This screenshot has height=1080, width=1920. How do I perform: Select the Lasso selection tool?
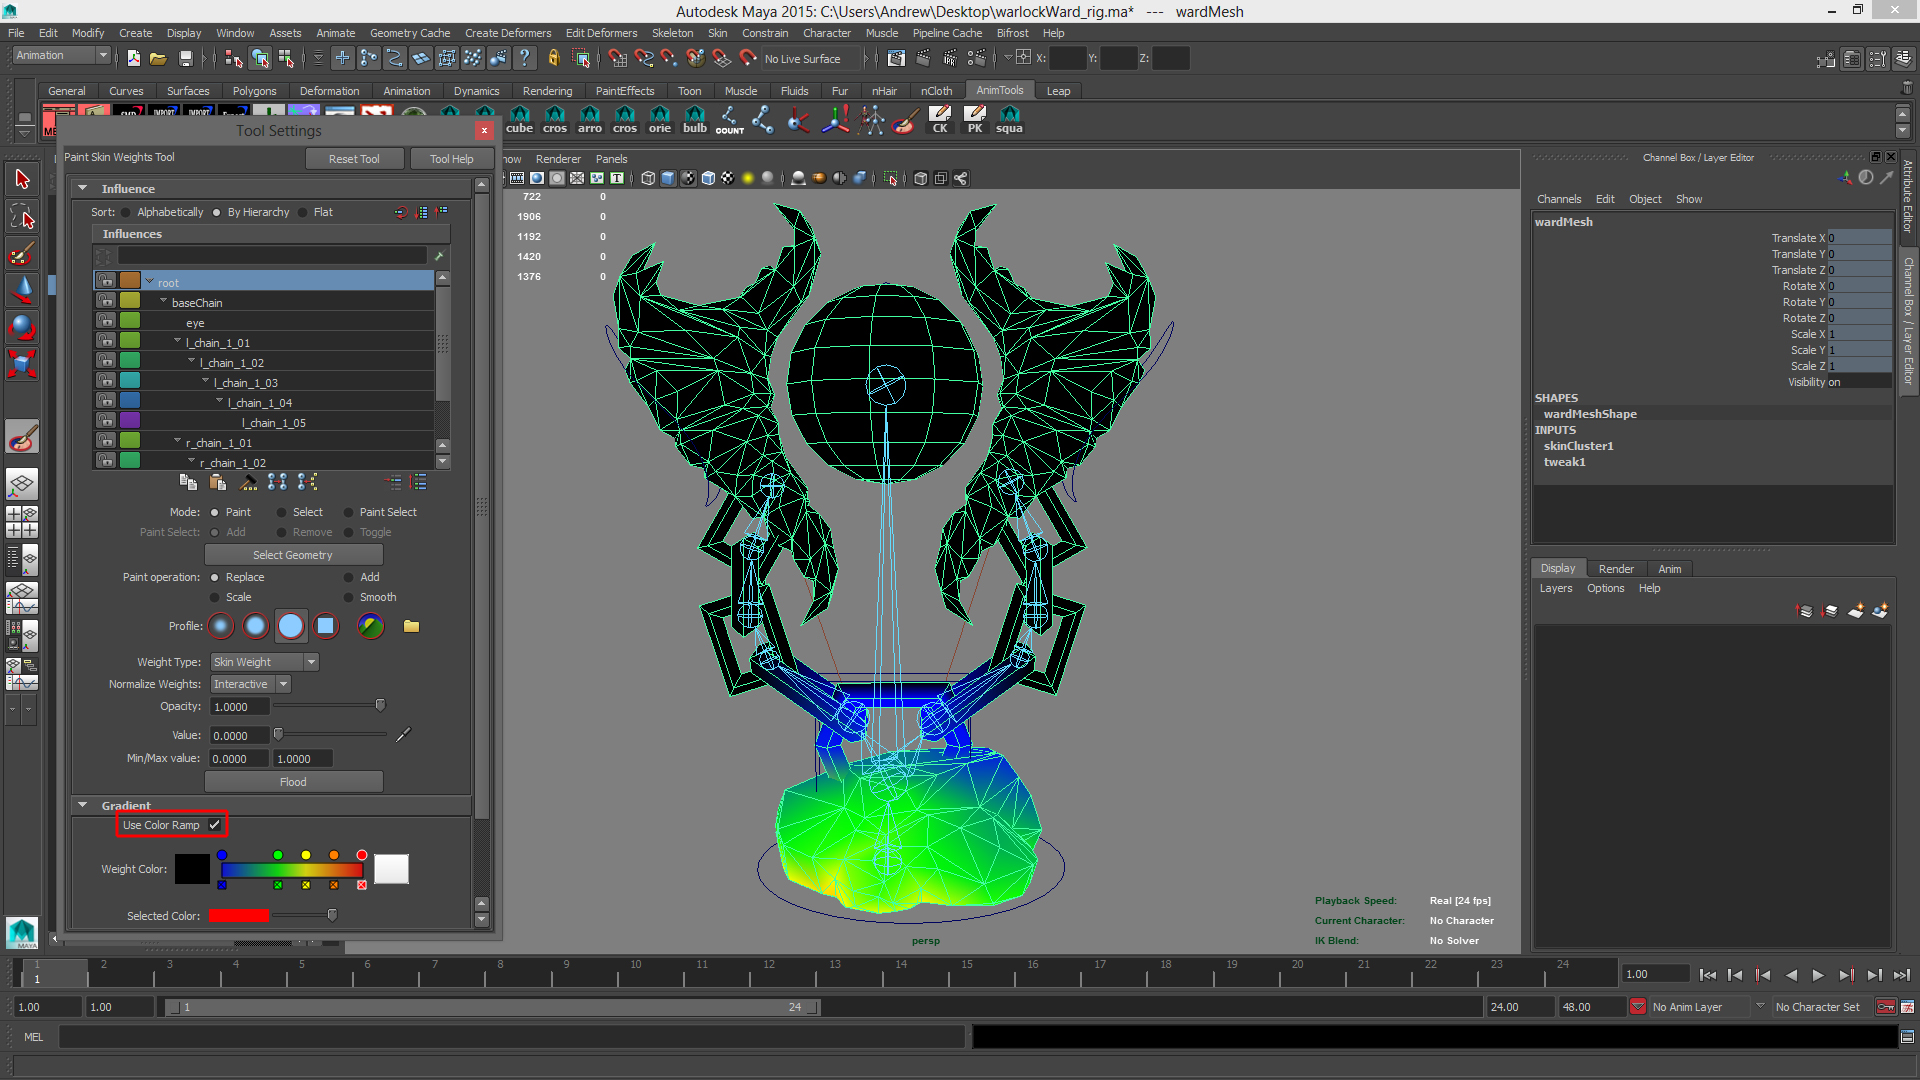pos(22,216)
